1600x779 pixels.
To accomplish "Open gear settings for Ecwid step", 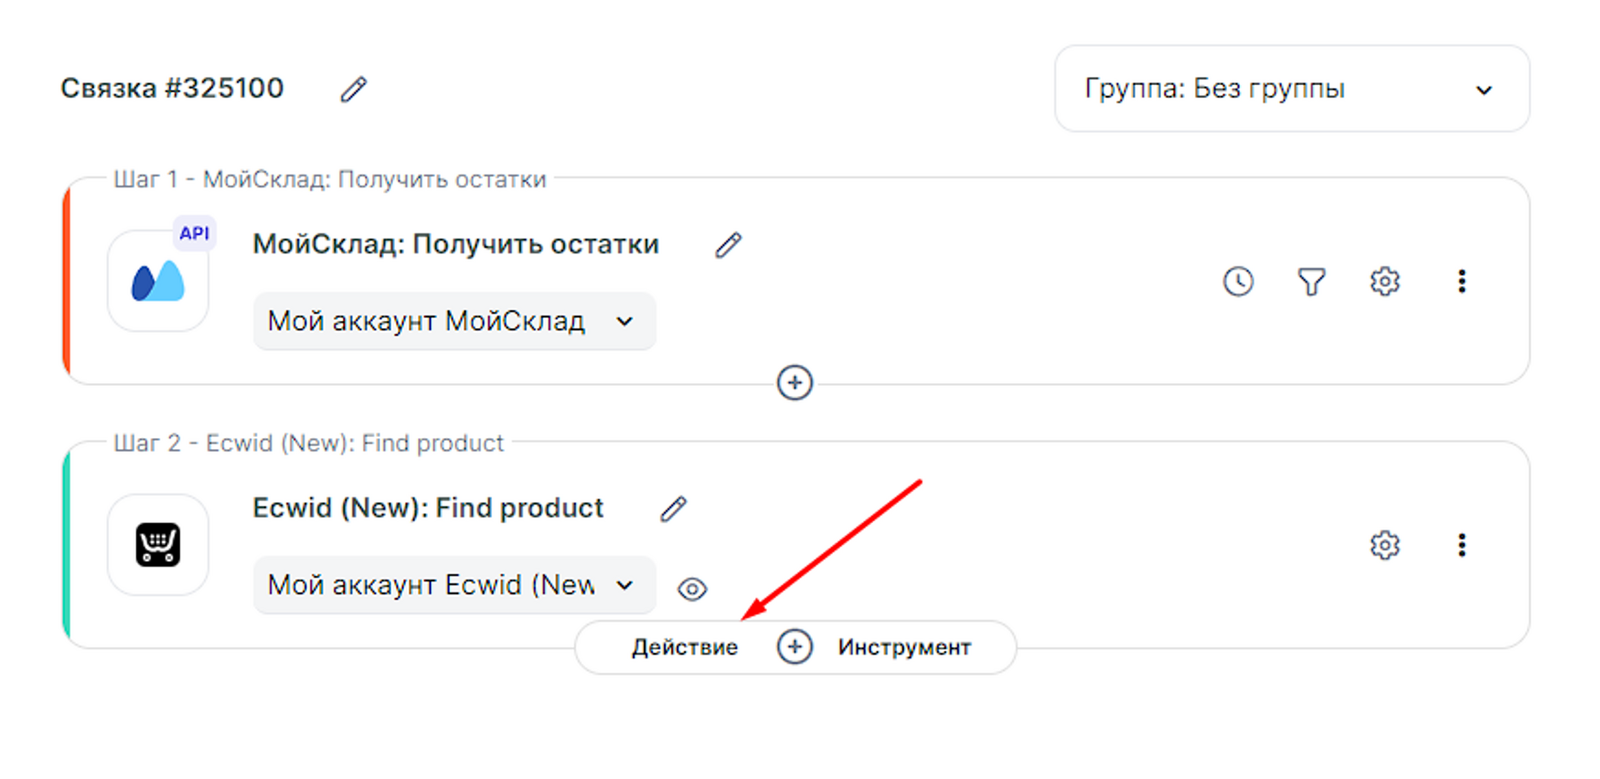I will point(1385,546).
